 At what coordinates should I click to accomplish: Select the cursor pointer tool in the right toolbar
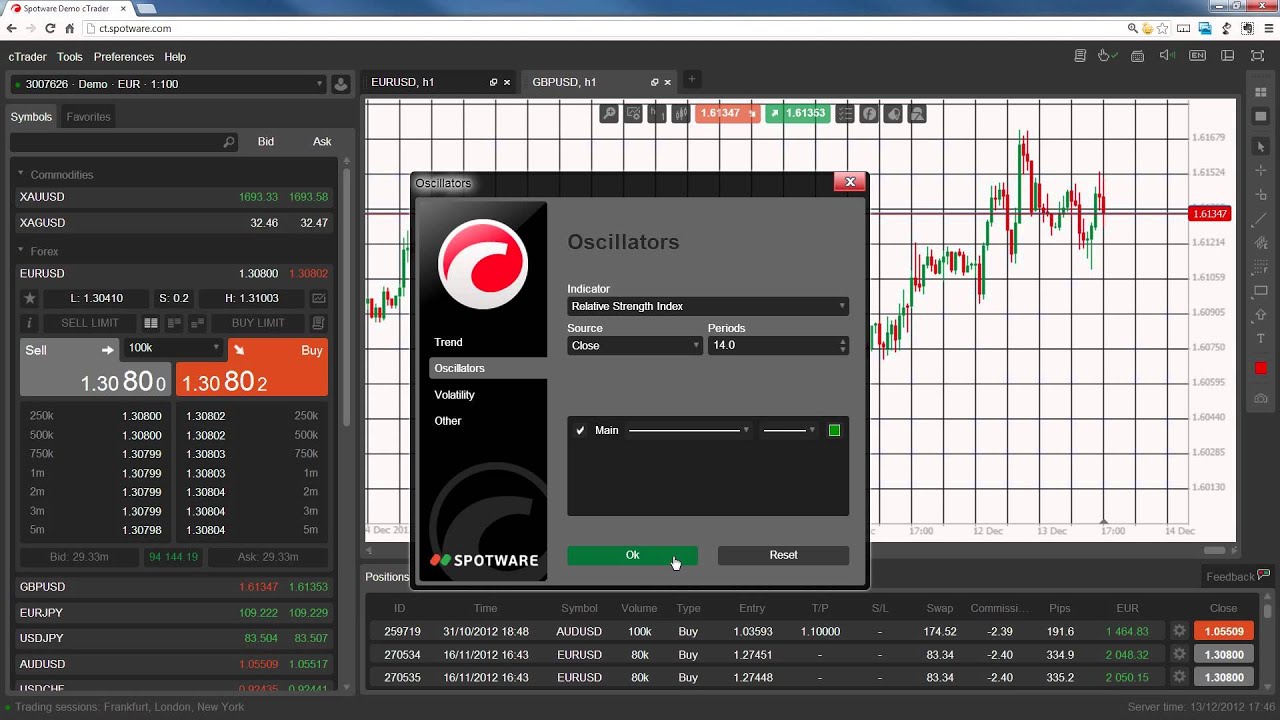(x=1260, y=147)
